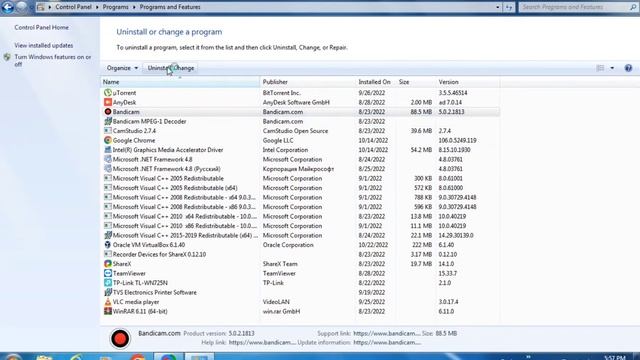Image resolution: width=640 pixels, height=360 pixels.
Task: Click the µTorrent program icon
Action: (108, 93)
